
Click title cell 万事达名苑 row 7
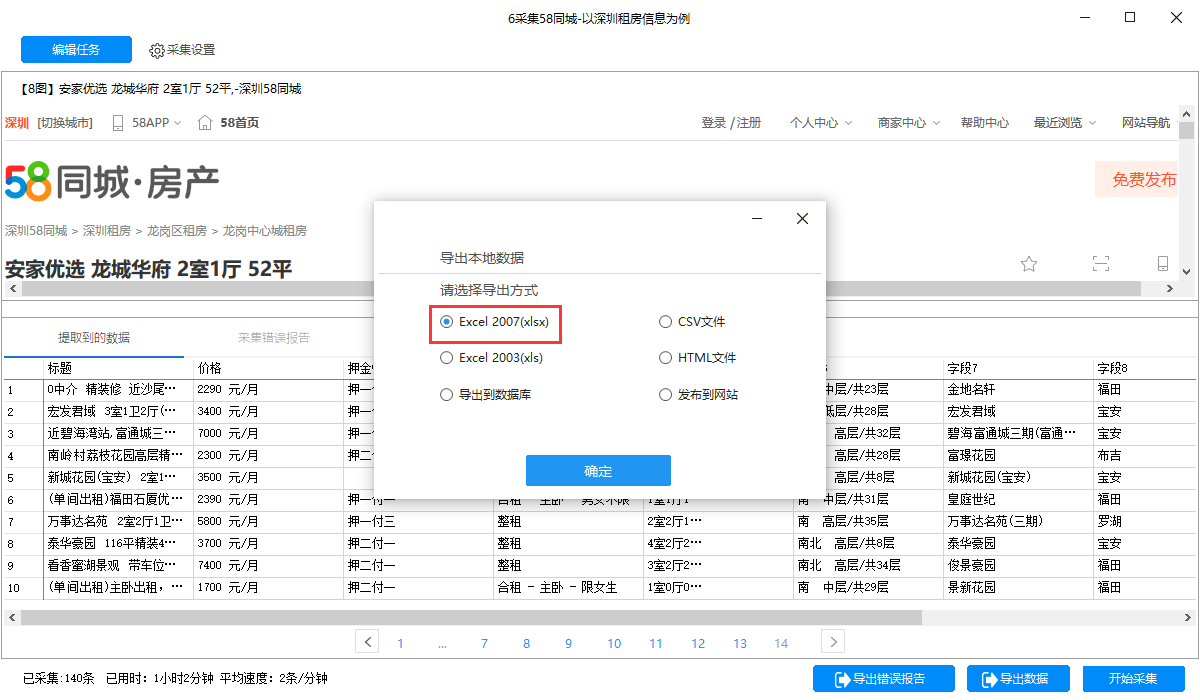pyautogui.click(x=118, y=521)
